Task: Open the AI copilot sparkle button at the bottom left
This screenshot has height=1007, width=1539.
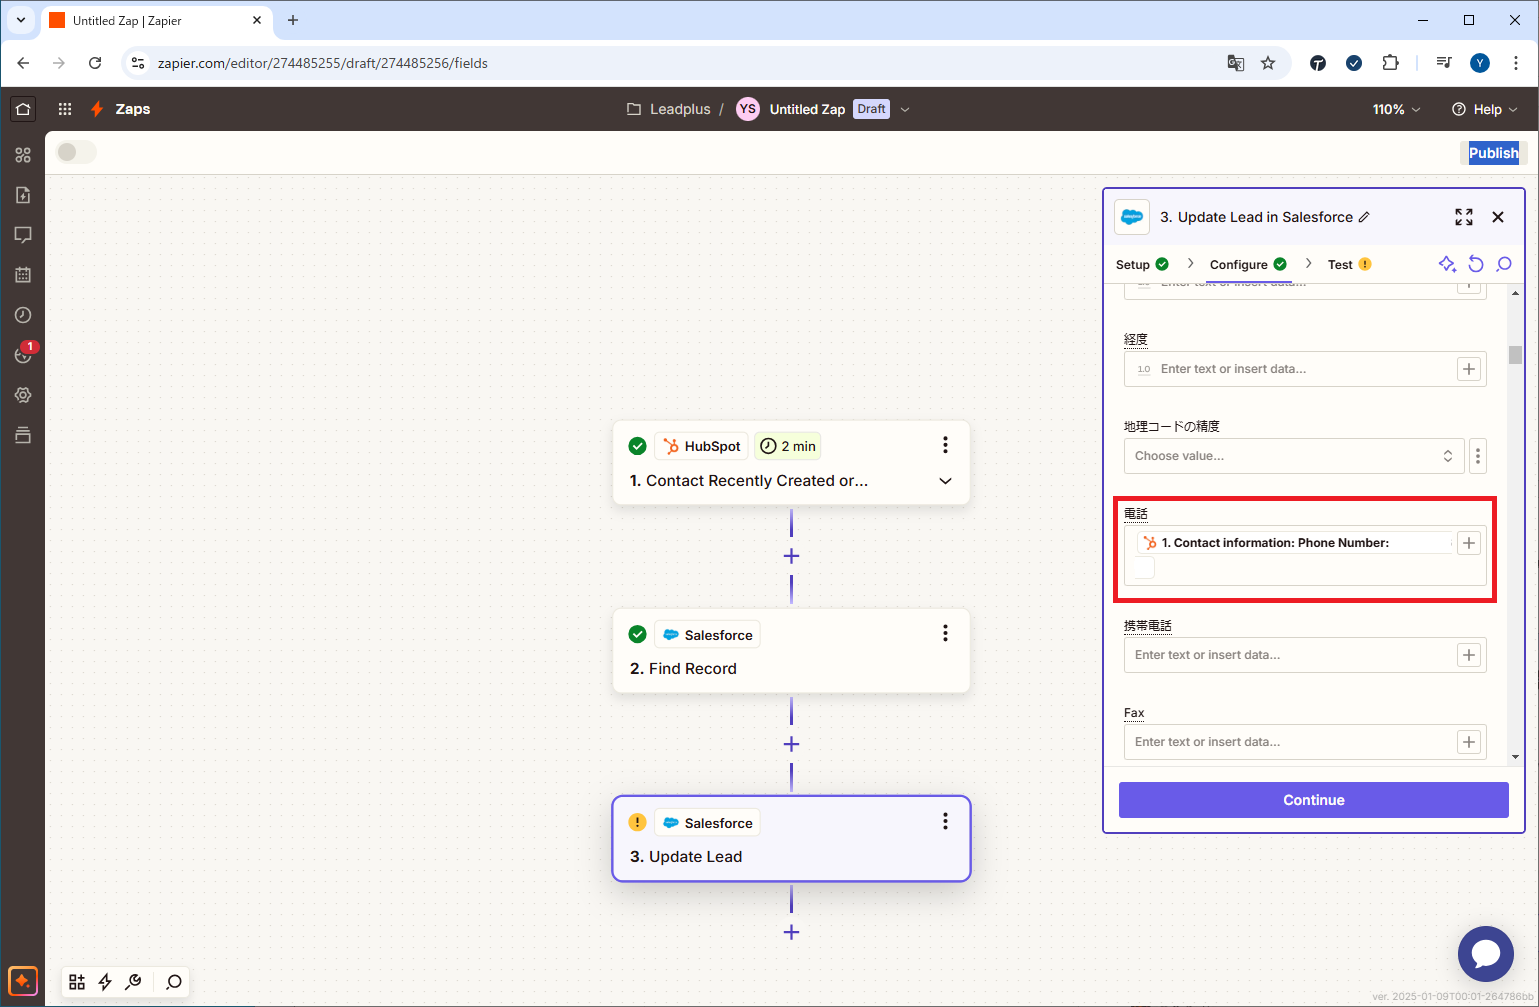Action: coord(23,981)
